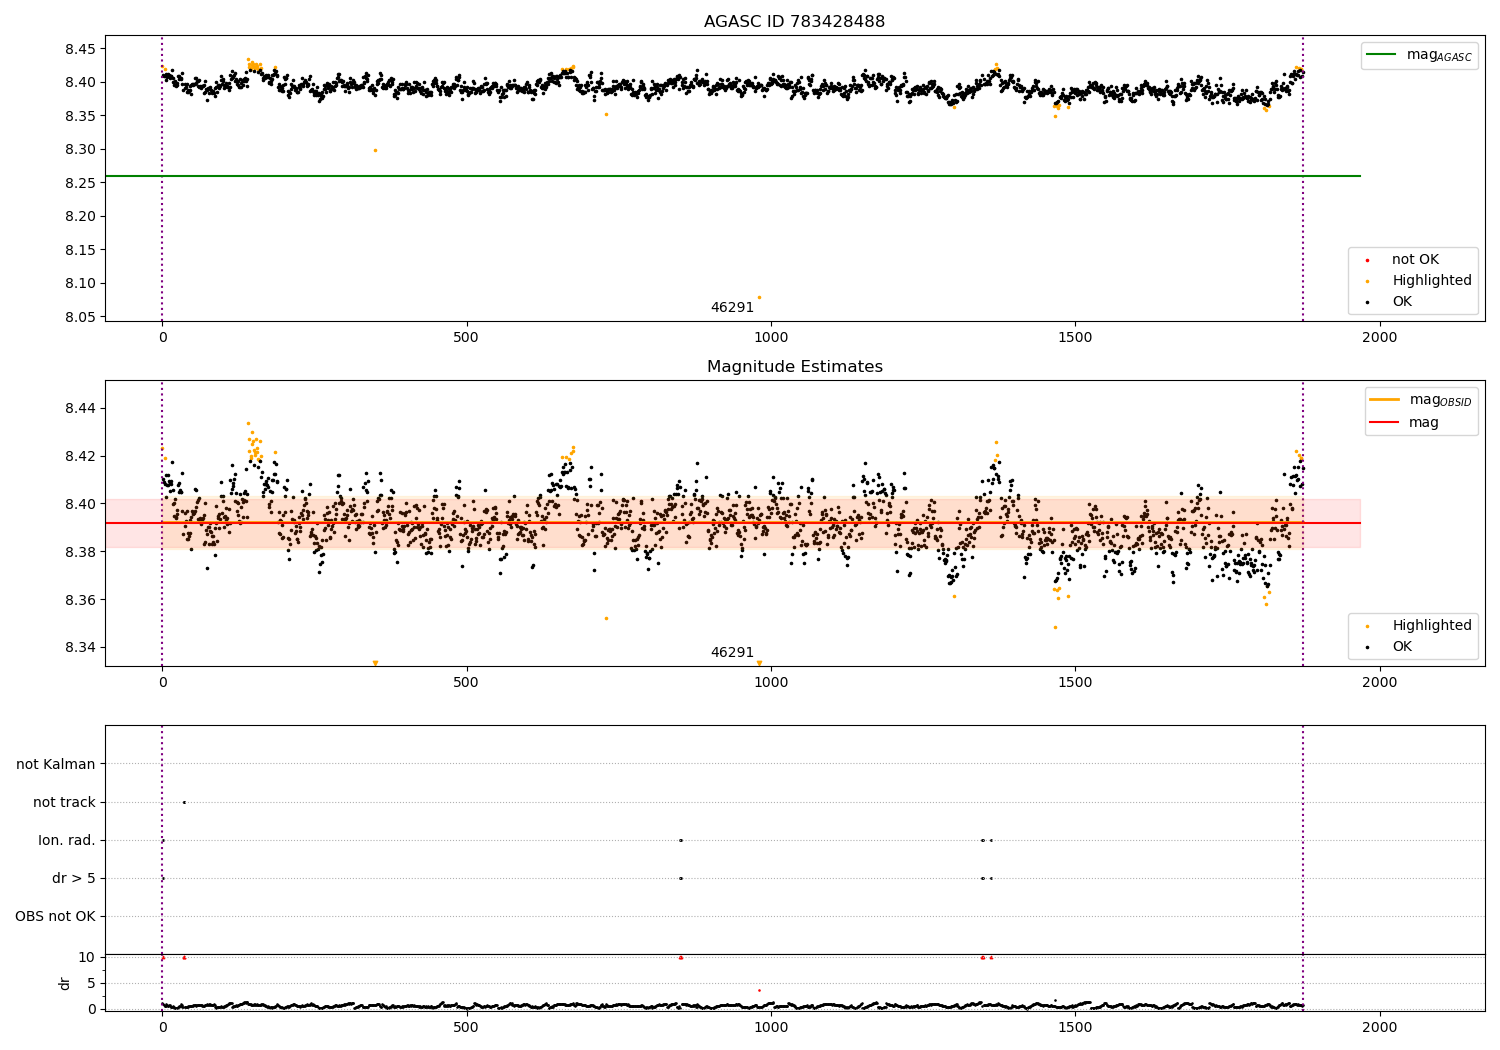Click the '46291' annotation in the top plot
This screenshot has height=1050, width=1500.
pos(732,307)
